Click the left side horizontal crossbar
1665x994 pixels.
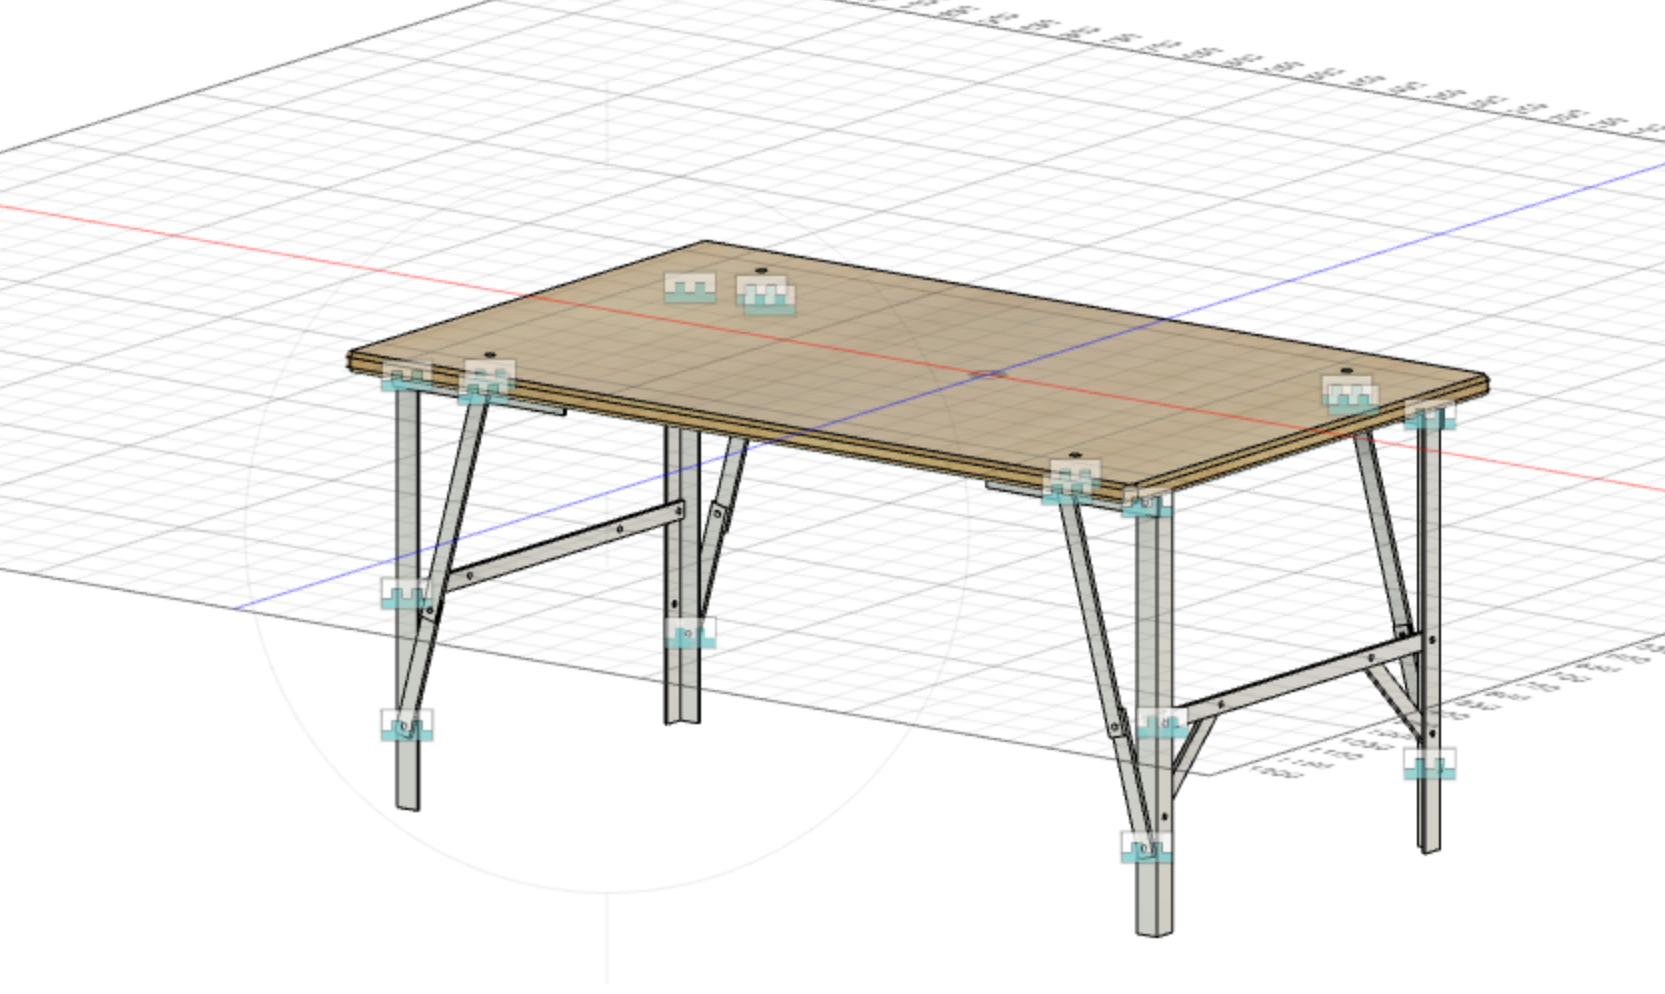point(565,545)
